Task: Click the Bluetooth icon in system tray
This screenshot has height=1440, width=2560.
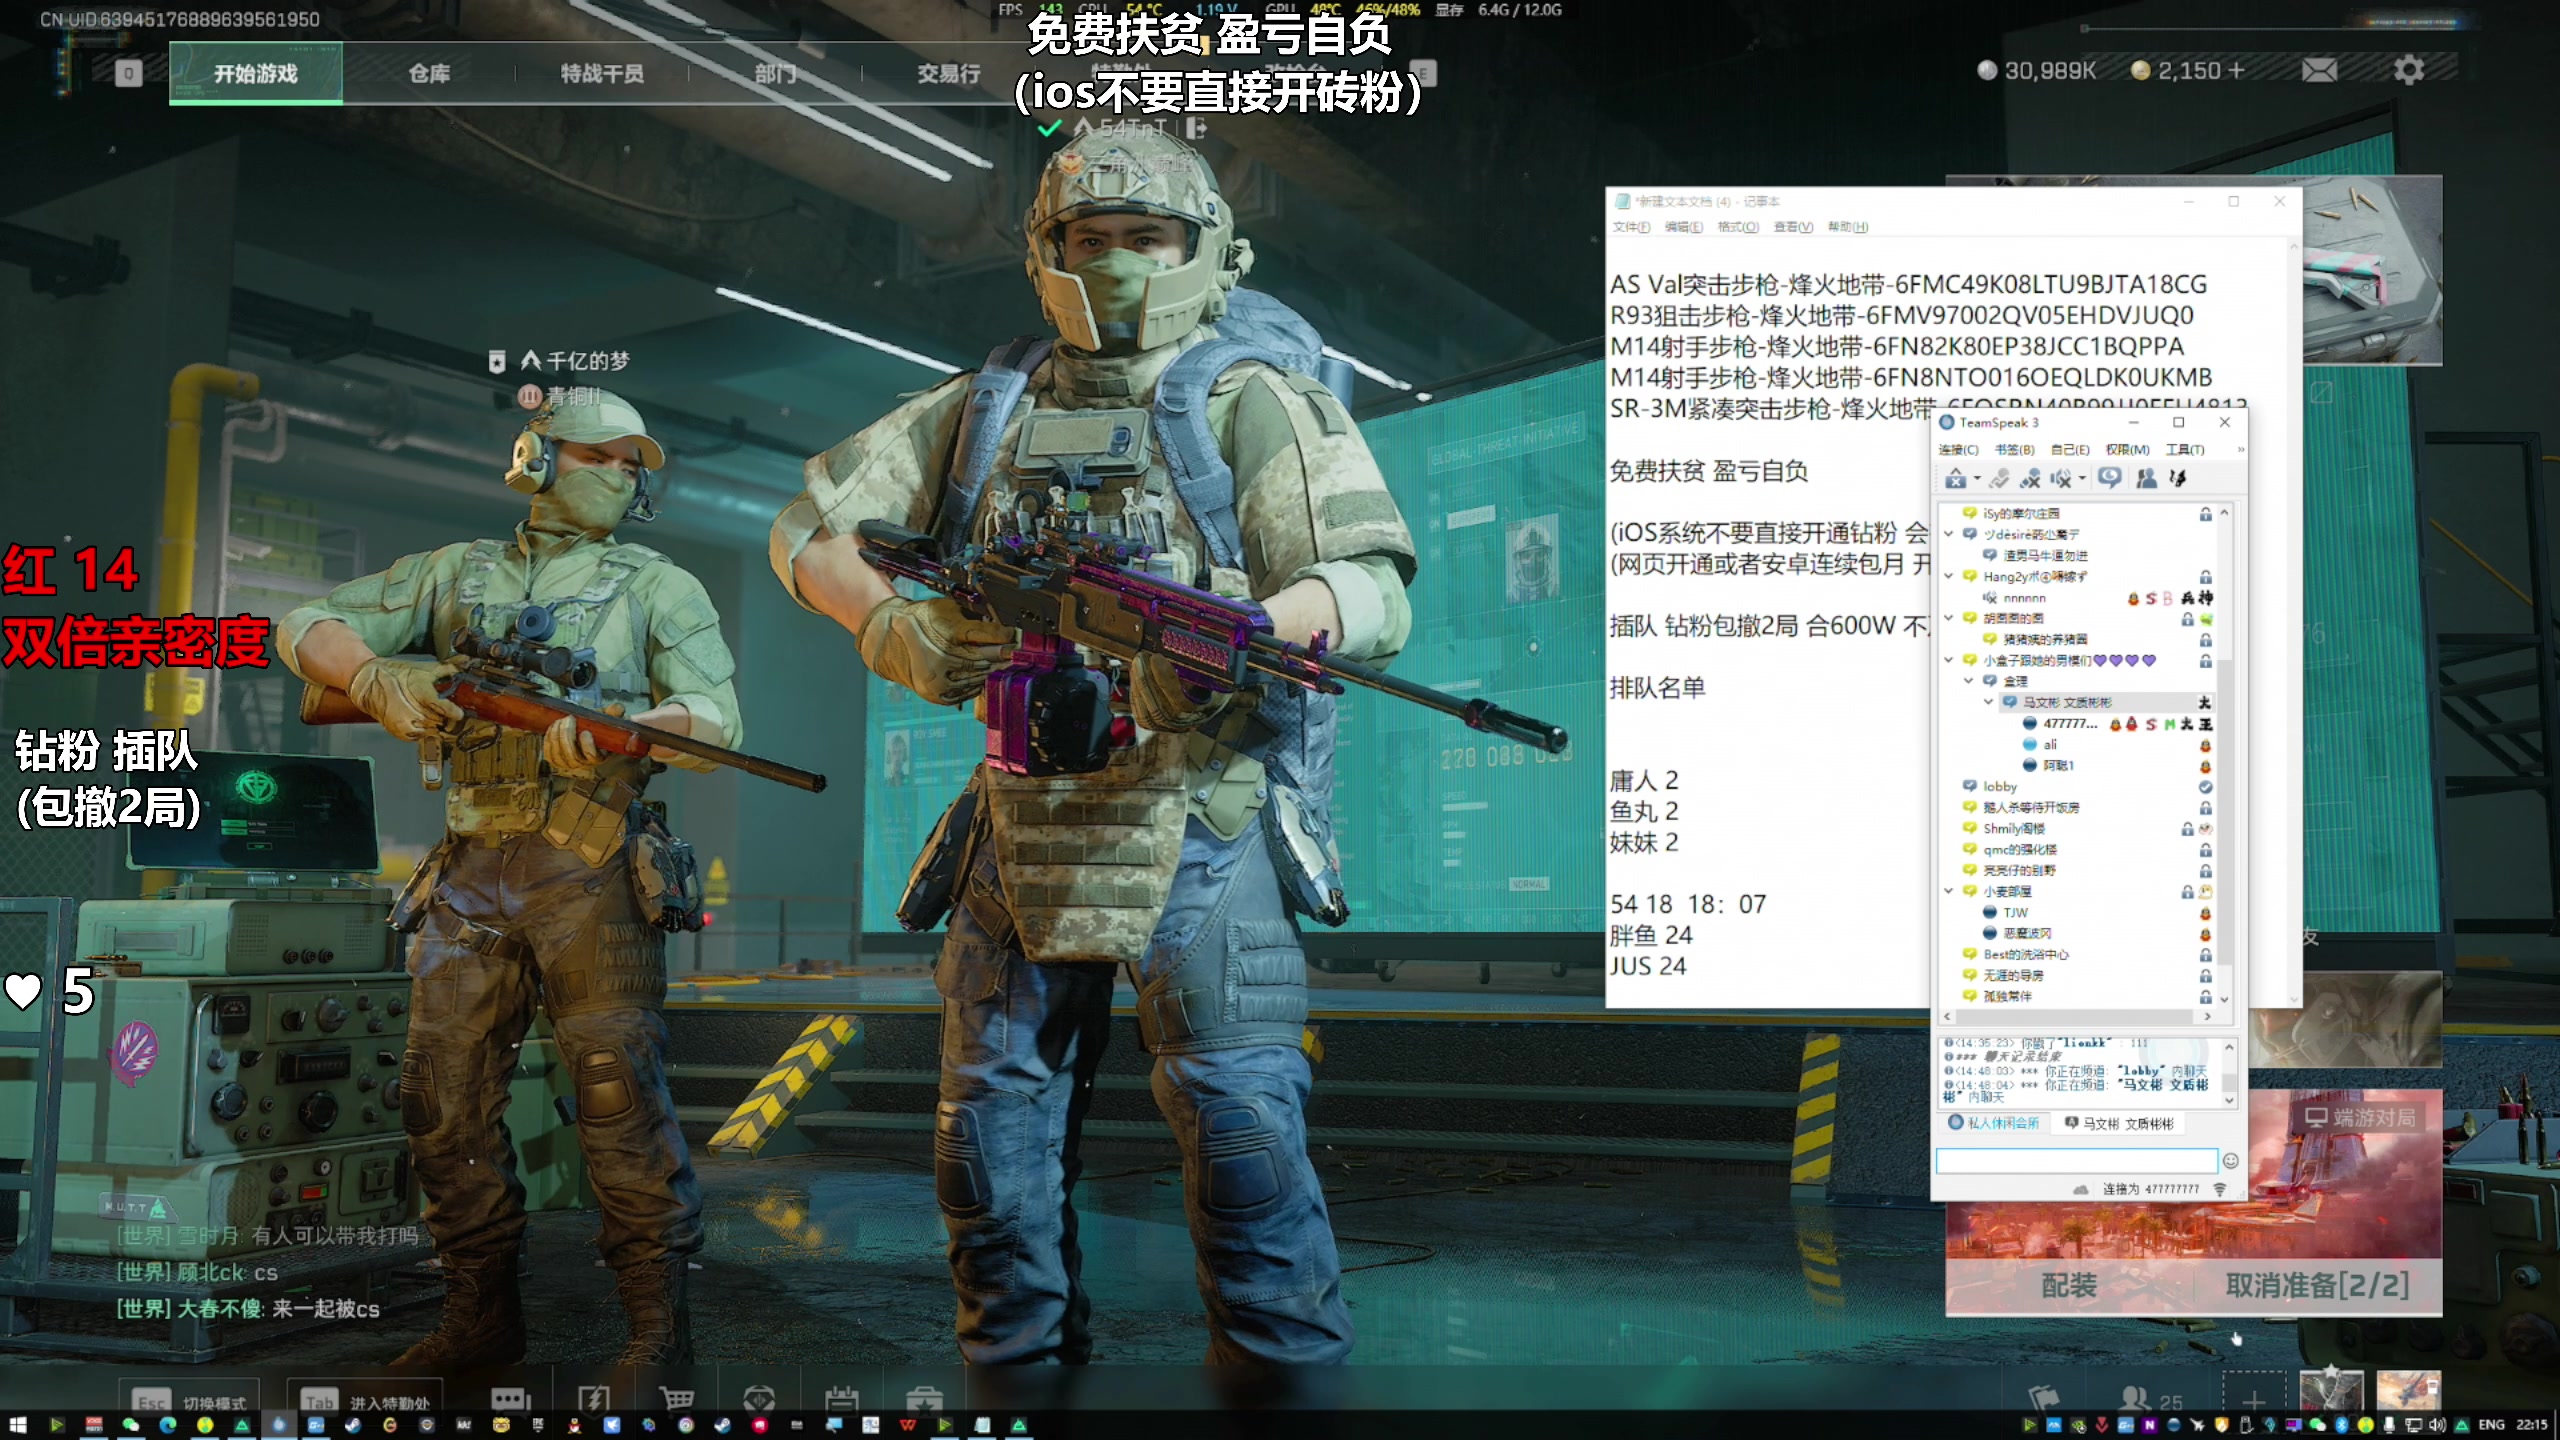Action: 2341,1425
